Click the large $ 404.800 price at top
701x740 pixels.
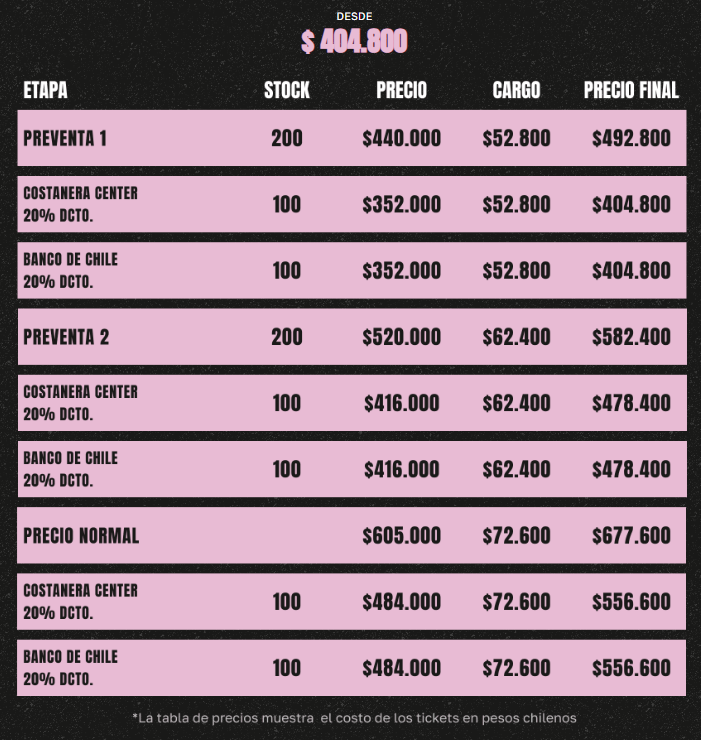coord(354,41)
